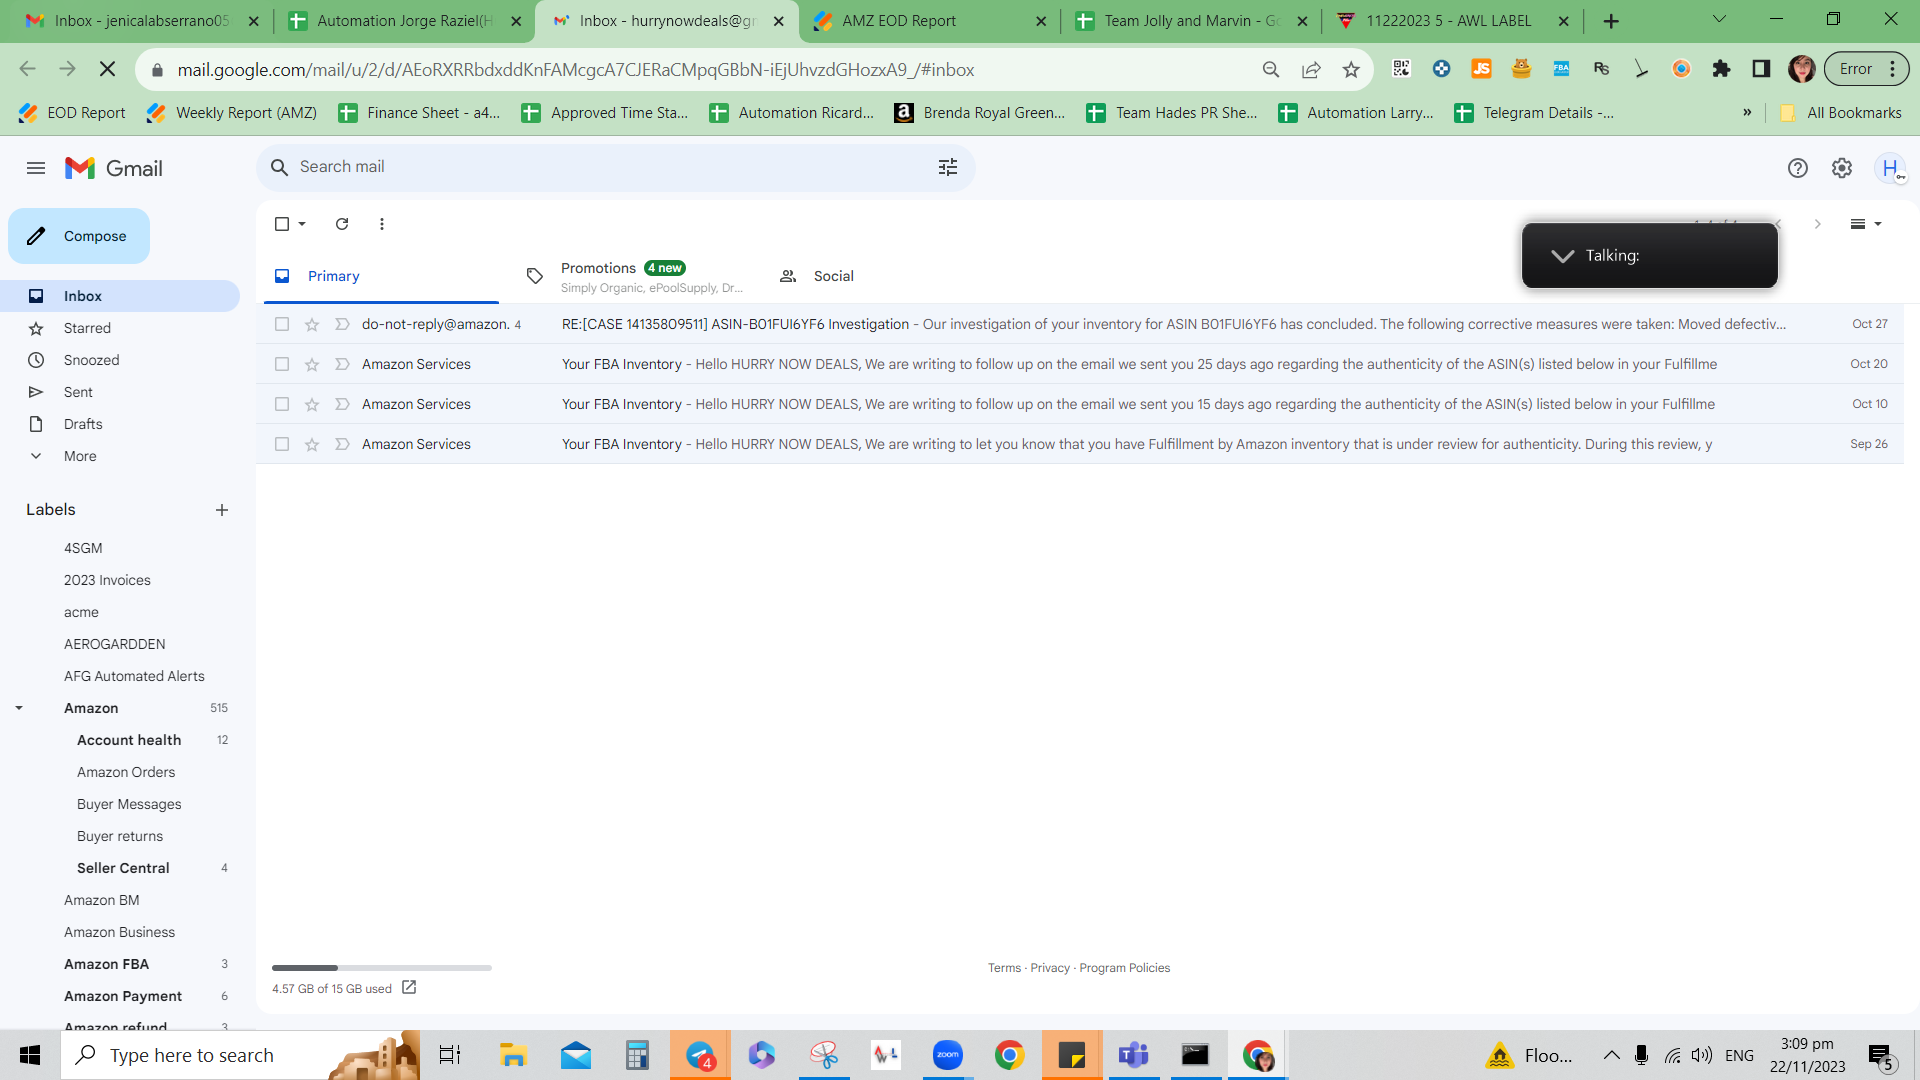
Task: Stop loading the page
Action: [x=107, y=69]
